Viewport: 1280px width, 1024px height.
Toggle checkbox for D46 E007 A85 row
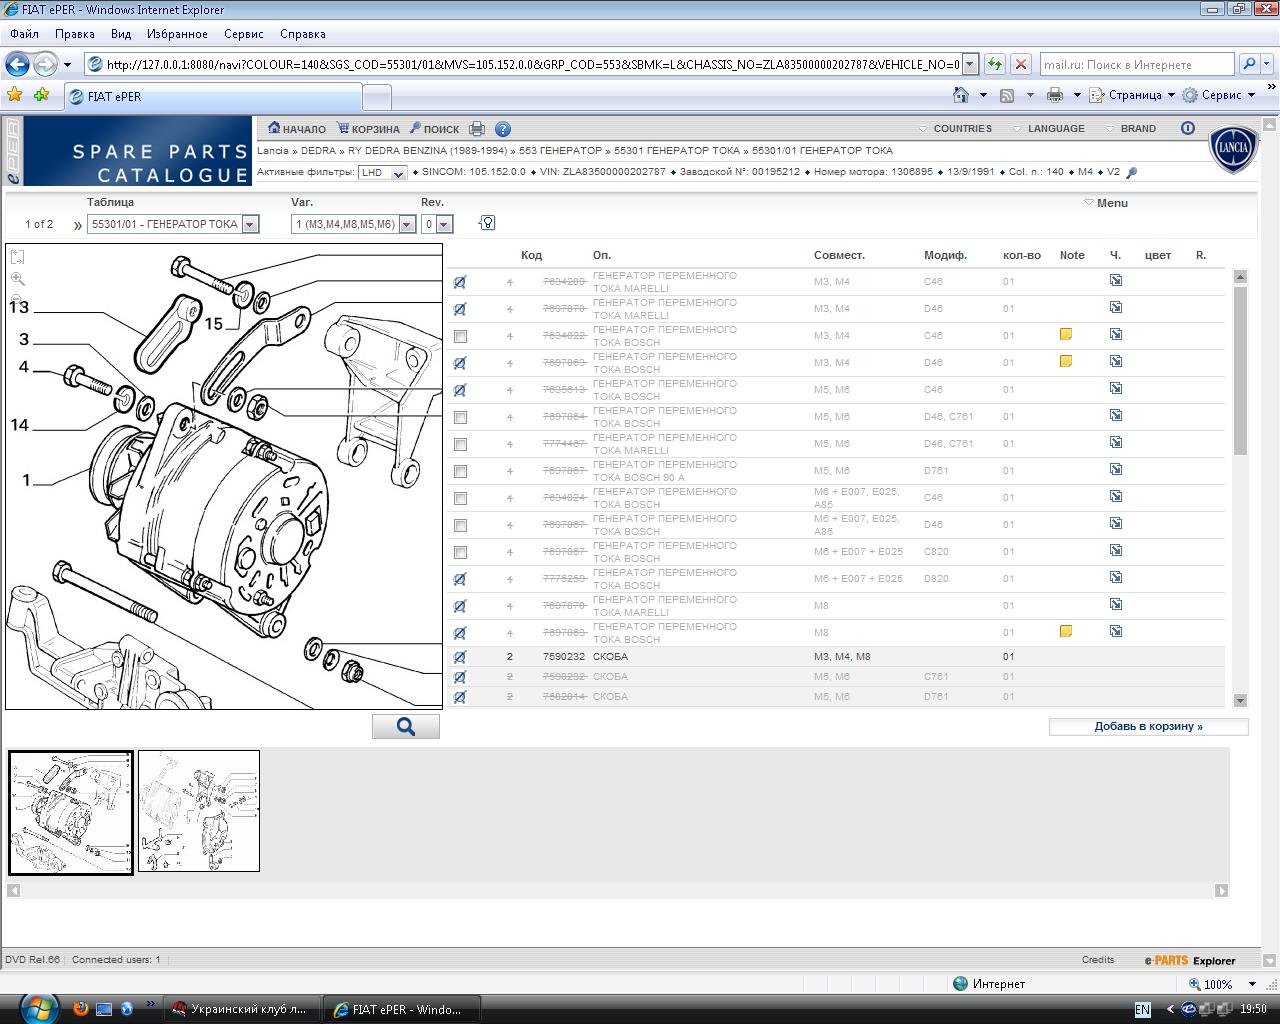tap(460, 526)
